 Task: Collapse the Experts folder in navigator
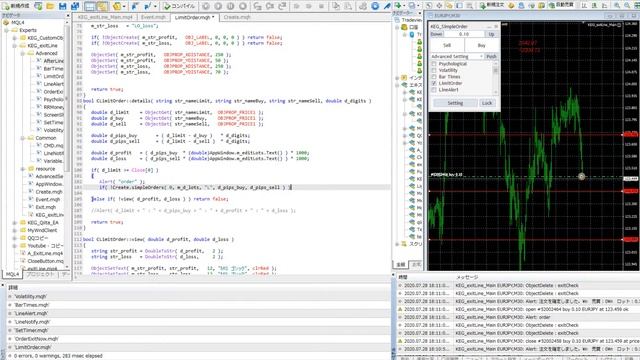[7, 30]
